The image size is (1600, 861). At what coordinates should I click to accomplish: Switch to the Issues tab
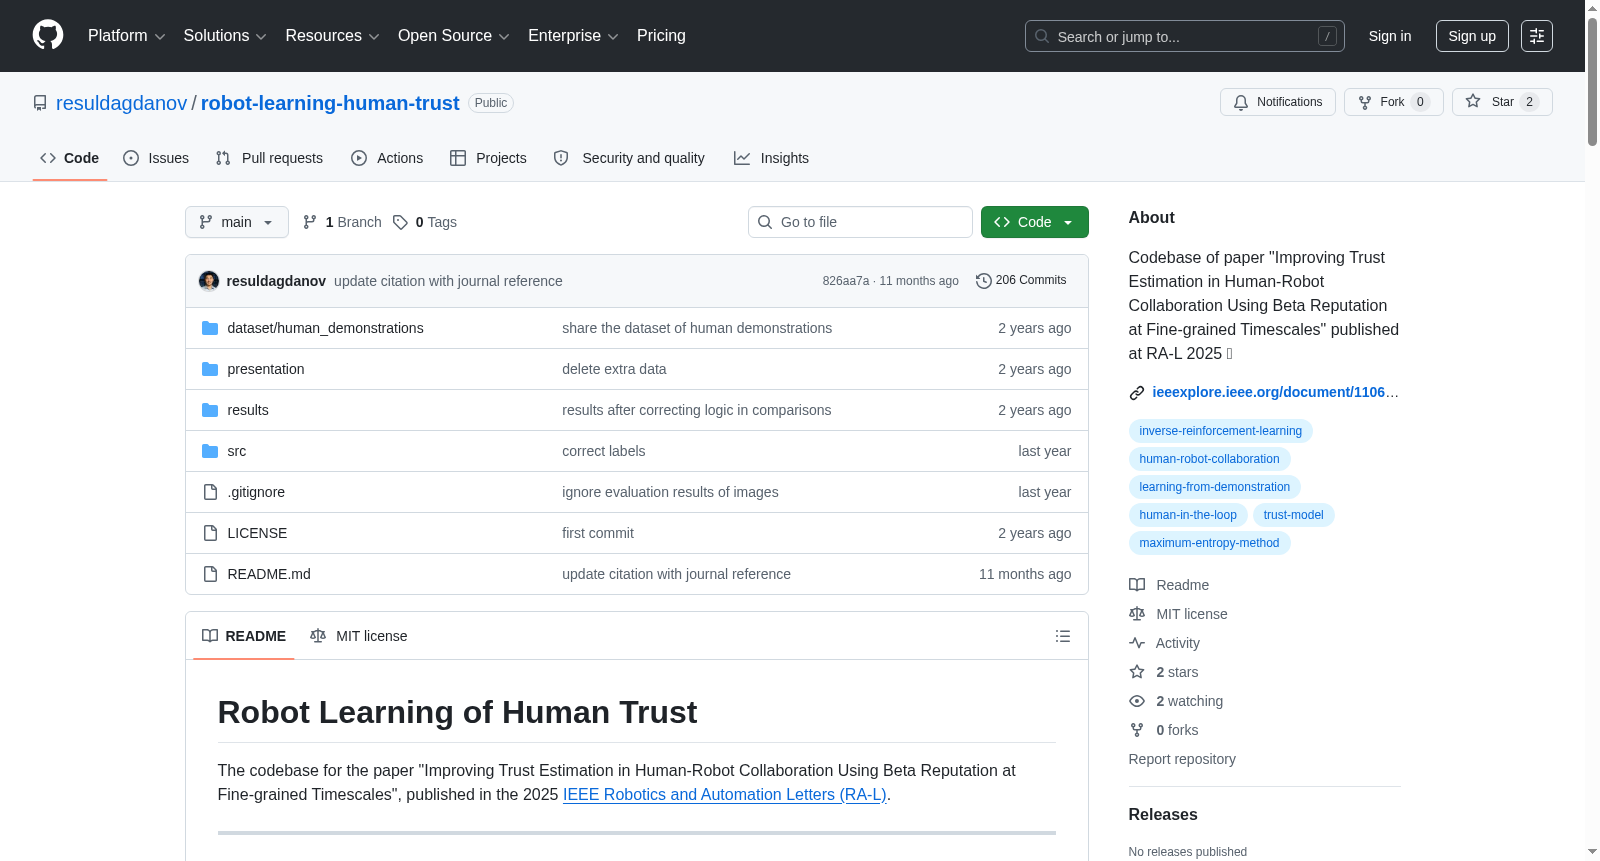coord(156,158)
